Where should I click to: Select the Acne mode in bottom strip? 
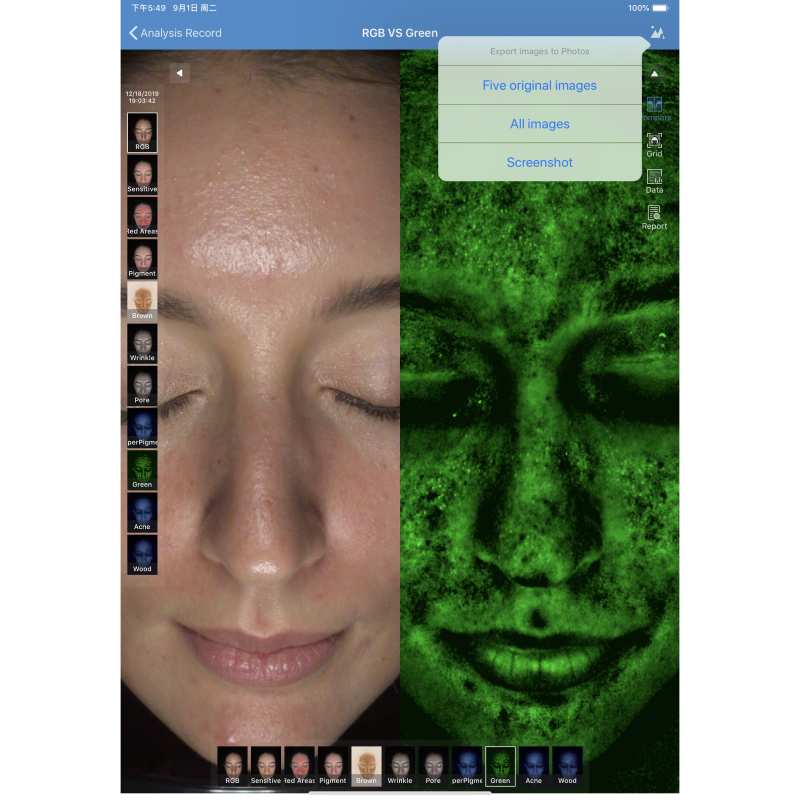click(x=534, y=765)
